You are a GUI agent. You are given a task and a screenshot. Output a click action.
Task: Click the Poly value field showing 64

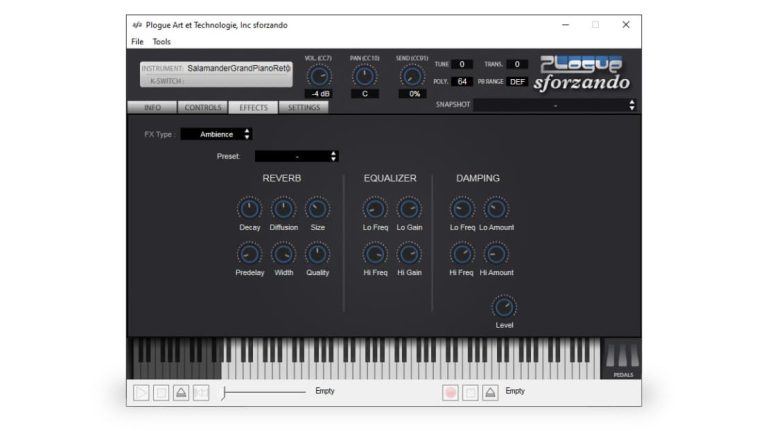pos(462,81)
